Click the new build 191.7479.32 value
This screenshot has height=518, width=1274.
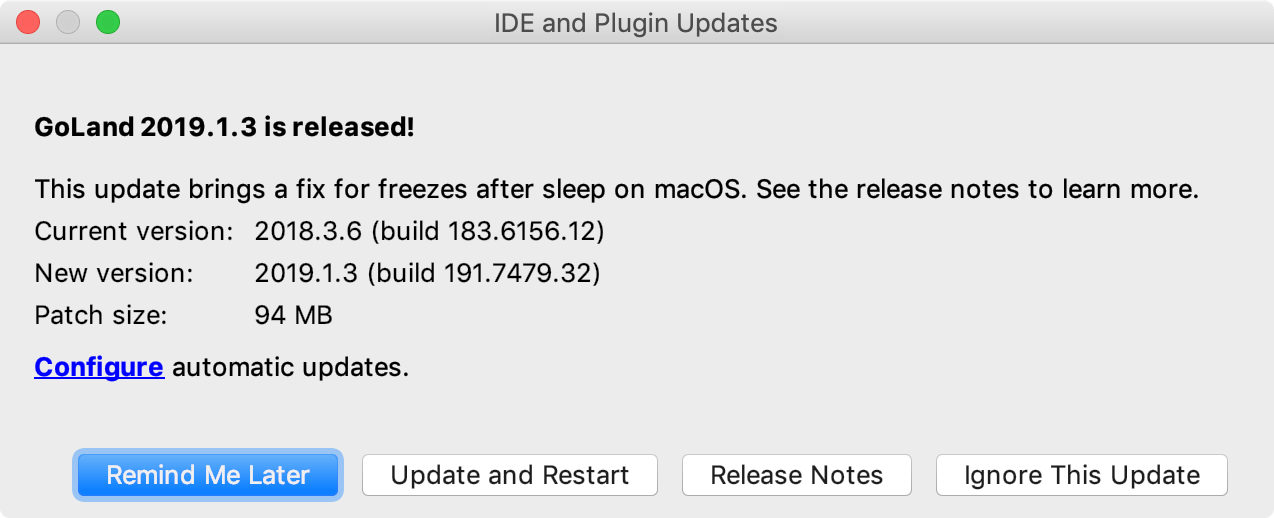(427, 273)
